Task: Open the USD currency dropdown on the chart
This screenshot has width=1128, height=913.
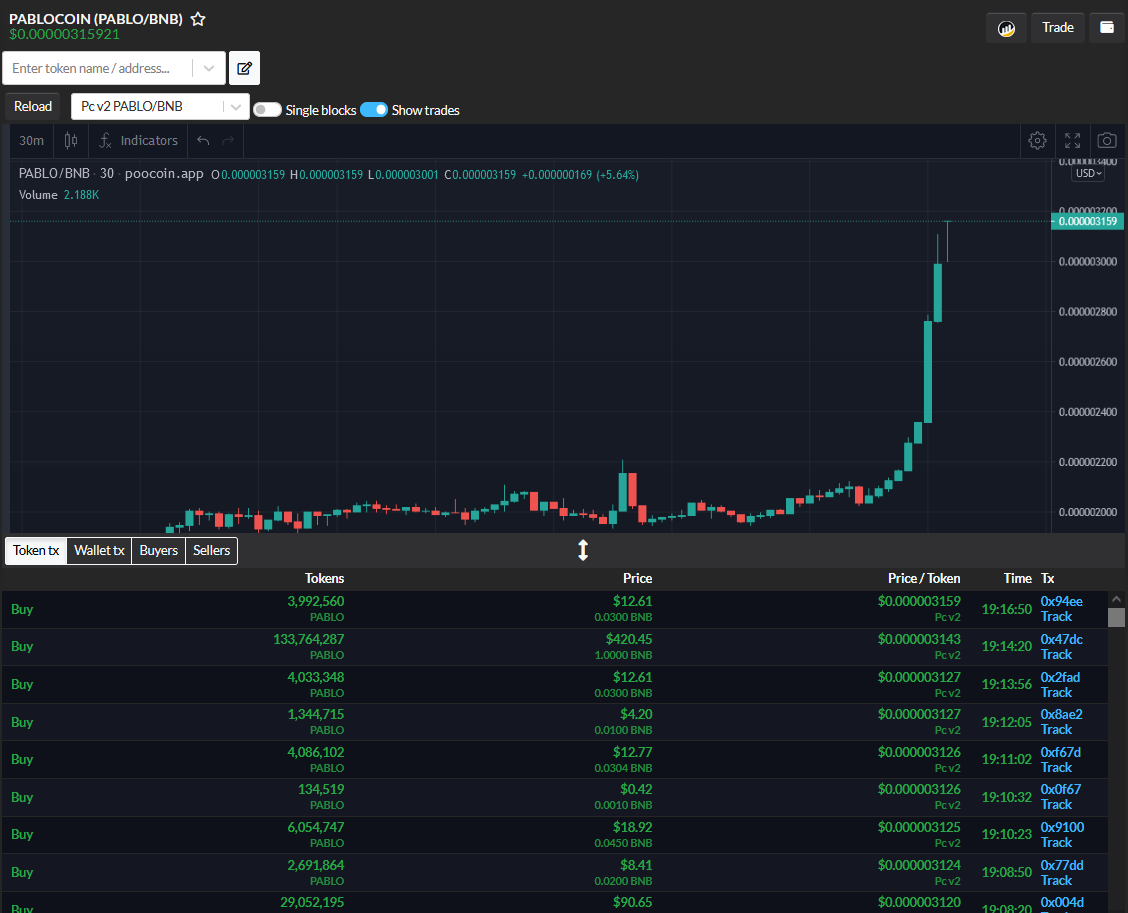Action: pos(1087,172)
